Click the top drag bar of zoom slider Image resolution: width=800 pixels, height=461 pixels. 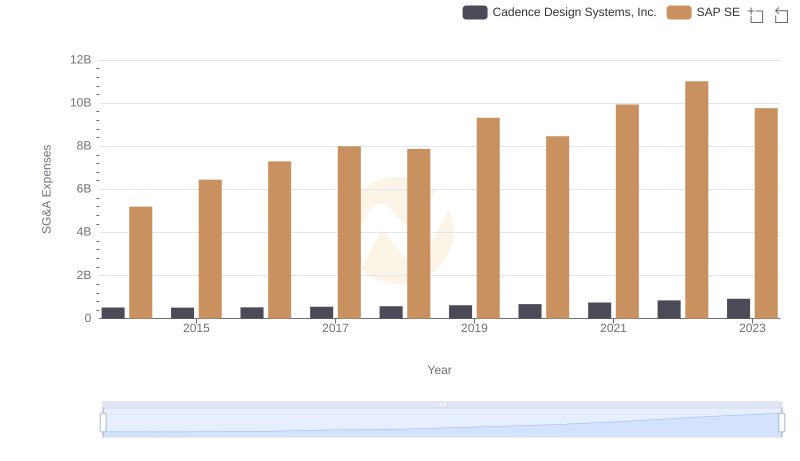pos(442,404)
